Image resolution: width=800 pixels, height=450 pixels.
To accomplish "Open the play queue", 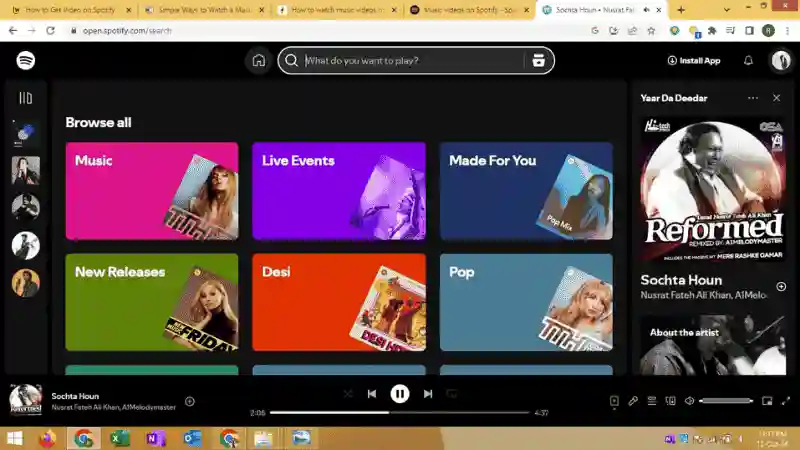I will [x=652, y=401].
